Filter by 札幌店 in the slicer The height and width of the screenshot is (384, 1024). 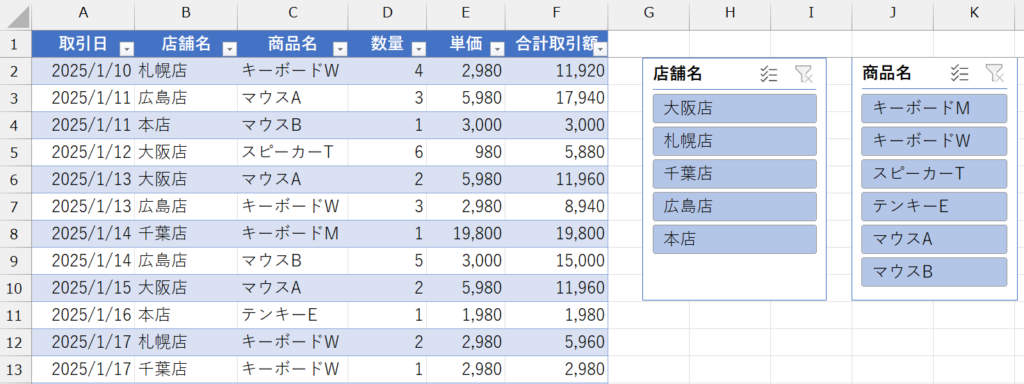point(735,141)
